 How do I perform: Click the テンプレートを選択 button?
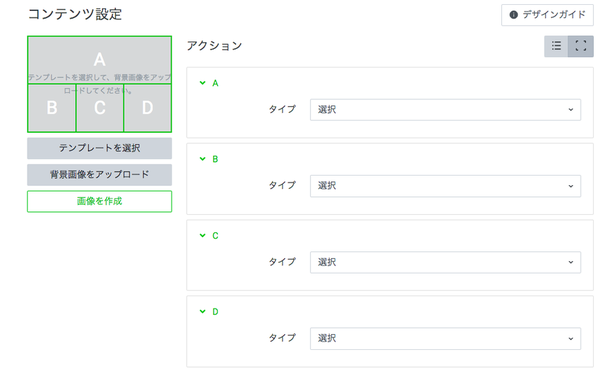(99, 148)
